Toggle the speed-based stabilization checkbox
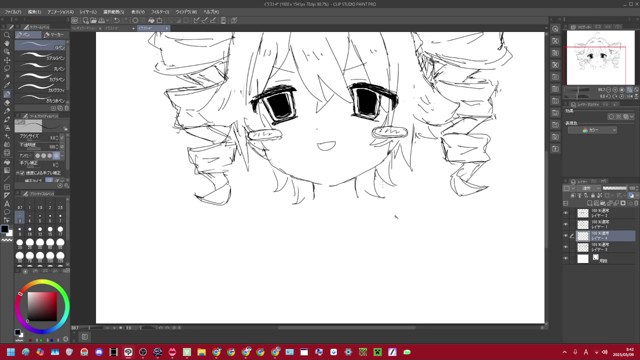 (22, 173)
